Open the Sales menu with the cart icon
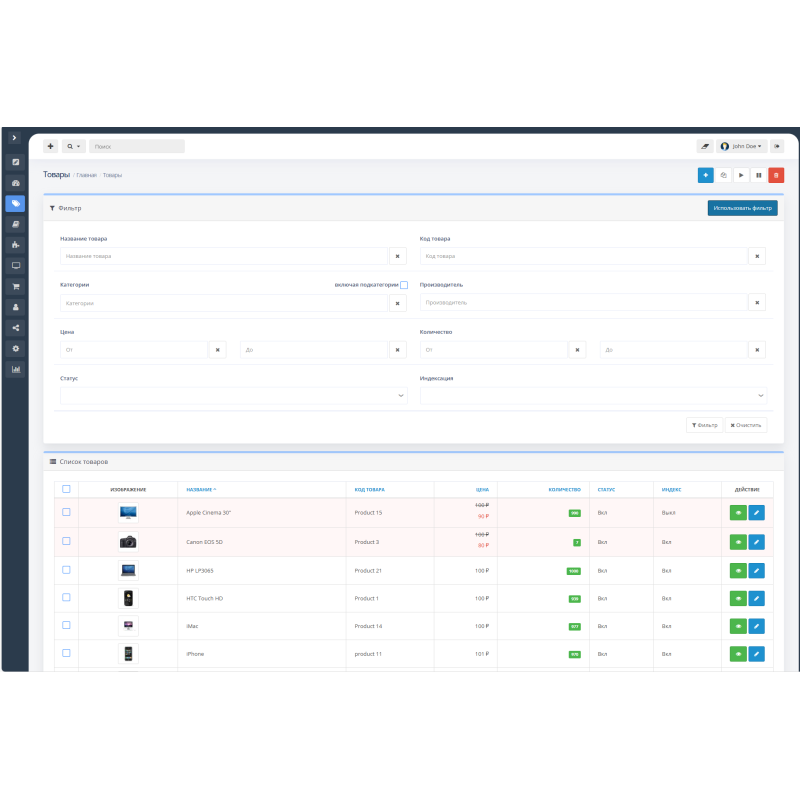Image resolution: width=800 pixels, height=800 pixels. pyautogui.click(x=14, y=286)
